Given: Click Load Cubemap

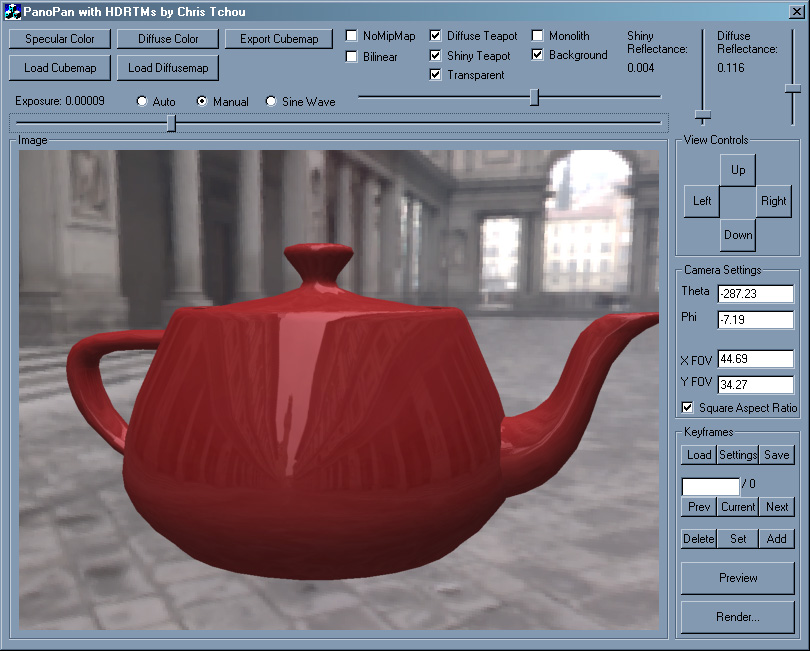Looking at the screenshot, I should [60, 68].
